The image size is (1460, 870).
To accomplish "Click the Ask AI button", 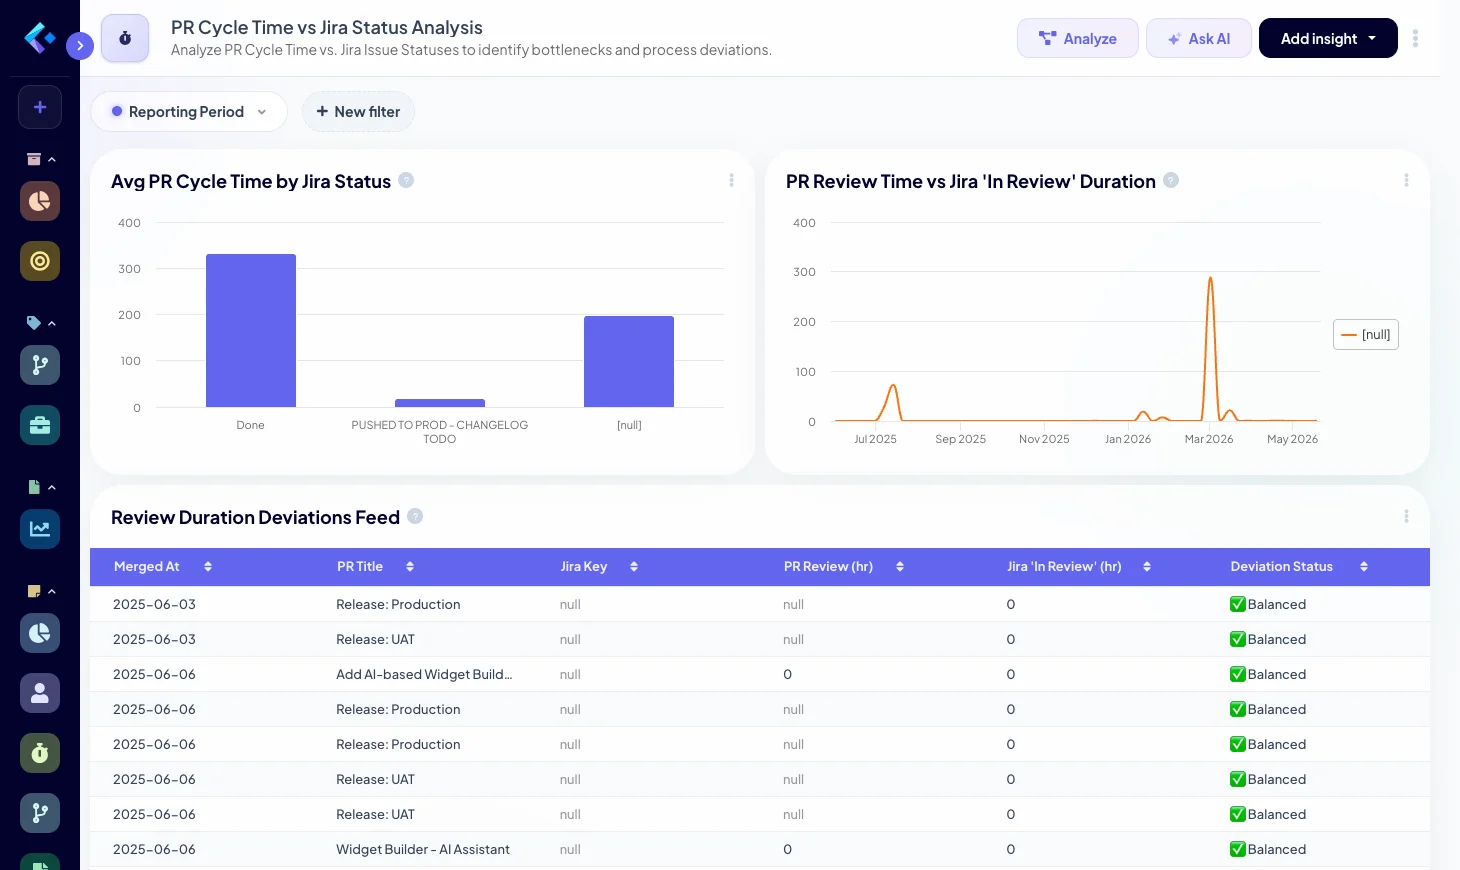I will click(1198, 38).
